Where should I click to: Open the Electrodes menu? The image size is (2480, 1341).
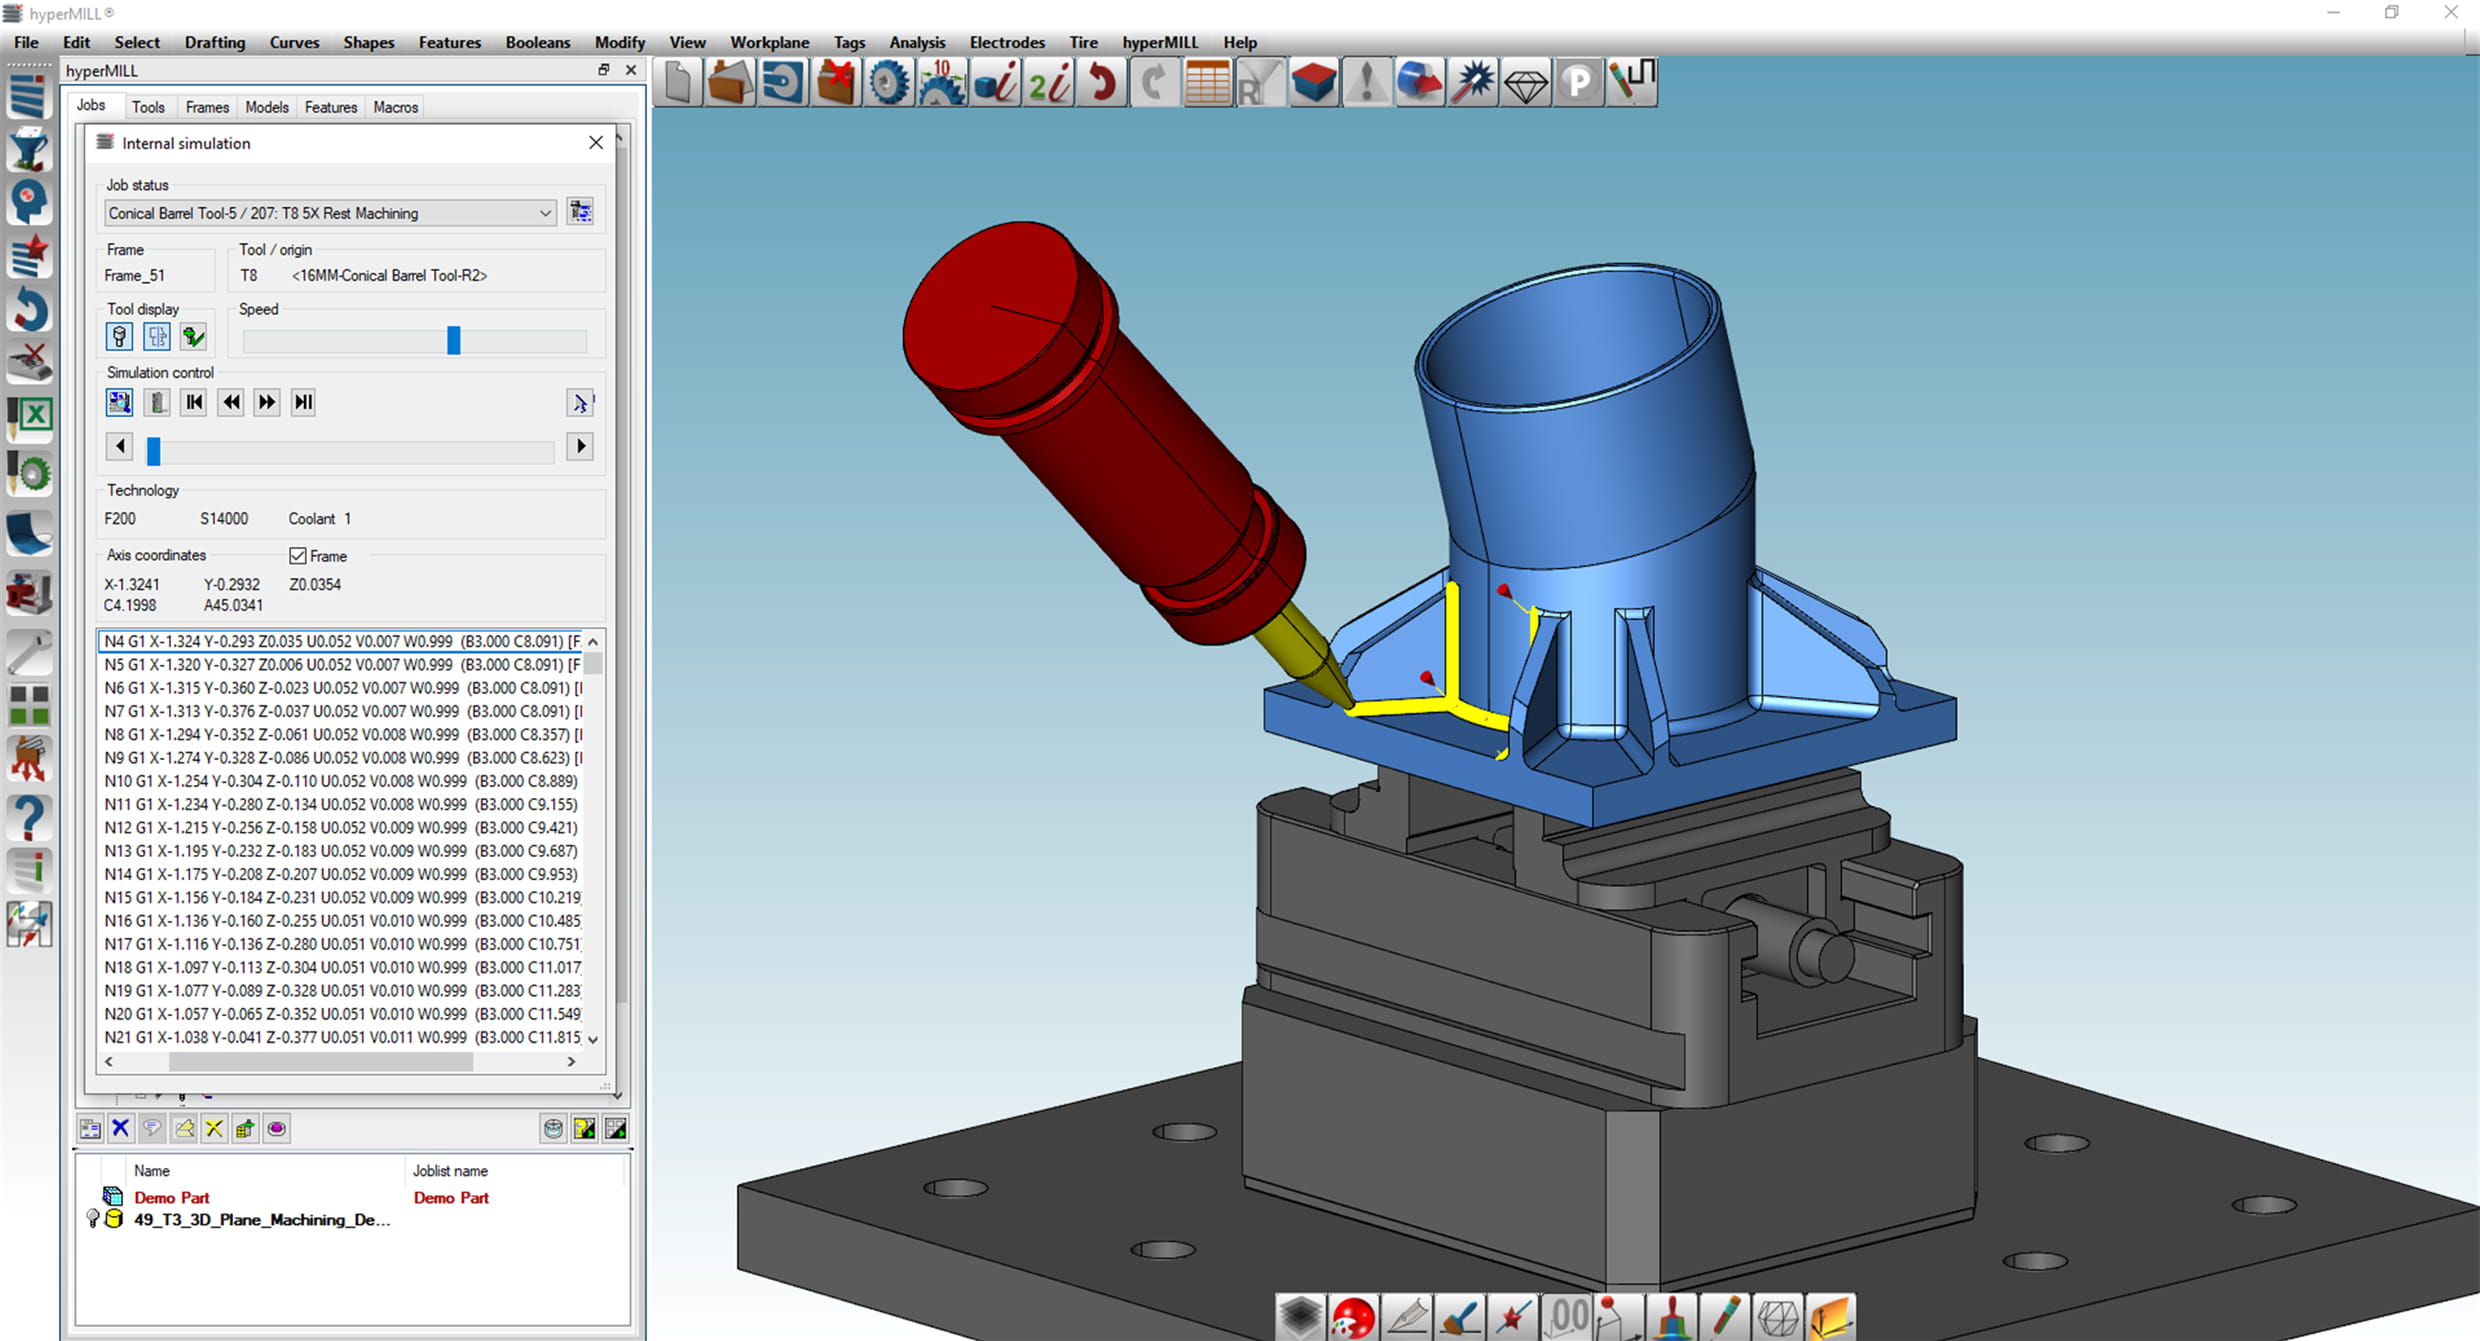pyautogui.click(x=1007, y=42)
